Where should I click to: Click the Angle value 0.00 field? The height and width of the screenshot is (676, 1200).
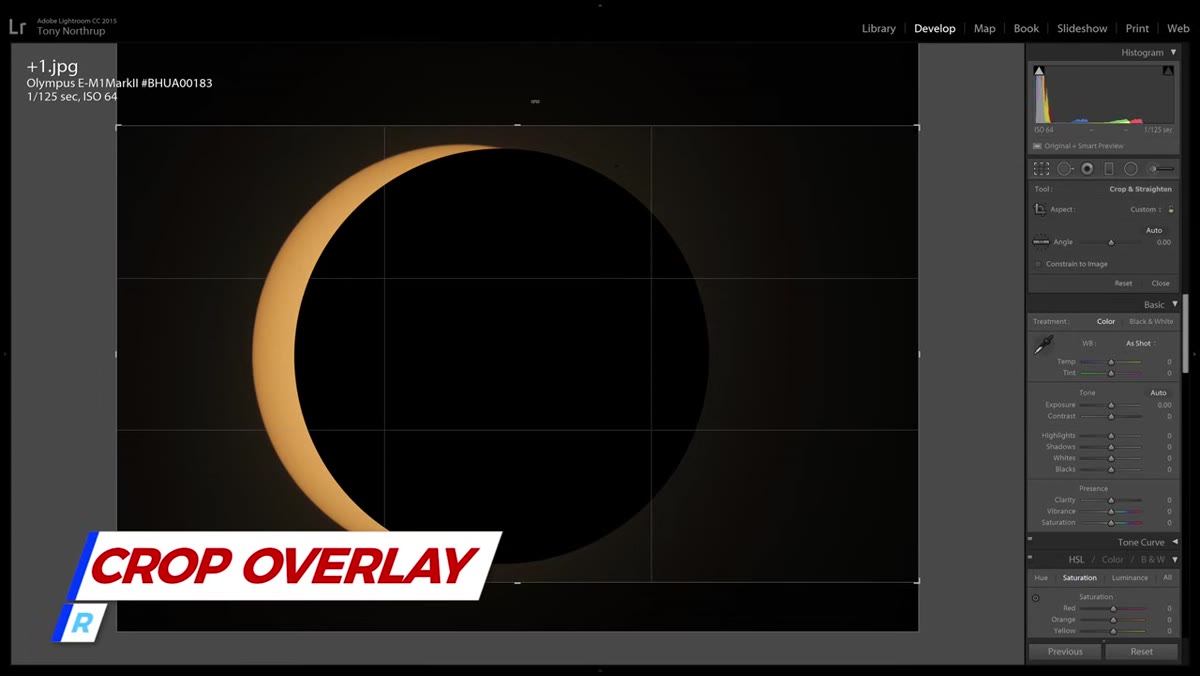[x=1163, y=242]
